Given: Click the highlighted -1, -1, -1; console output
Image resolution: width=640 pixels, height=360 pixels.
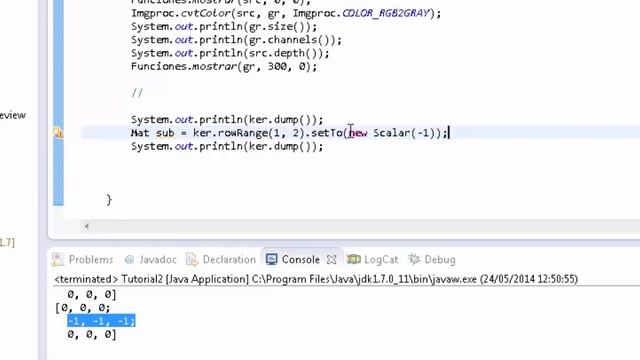Looking at the screenshot, I should 101,321.
